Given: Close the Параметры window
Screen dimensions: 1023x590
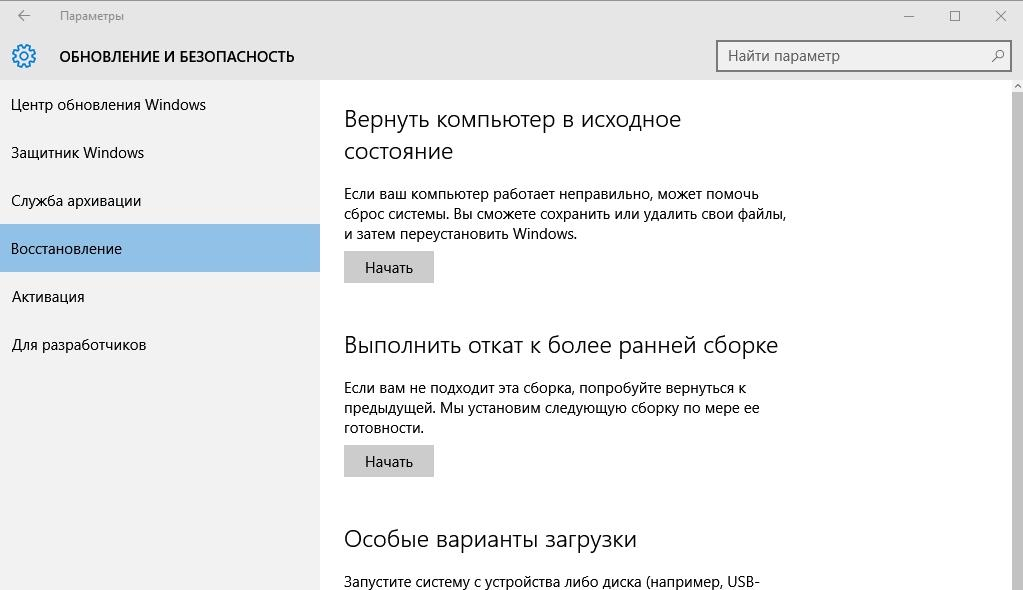Looking at the screenshot, I should click(1000, 16).
